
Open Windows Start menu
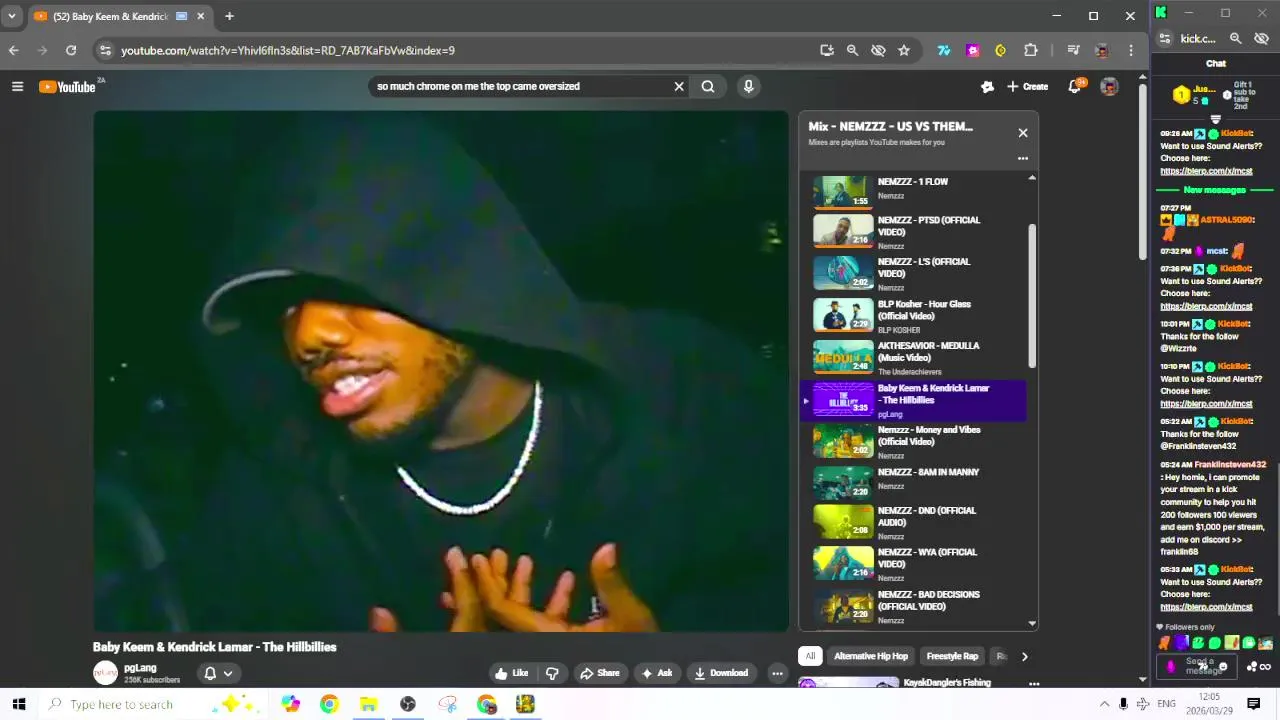(18, 704)
